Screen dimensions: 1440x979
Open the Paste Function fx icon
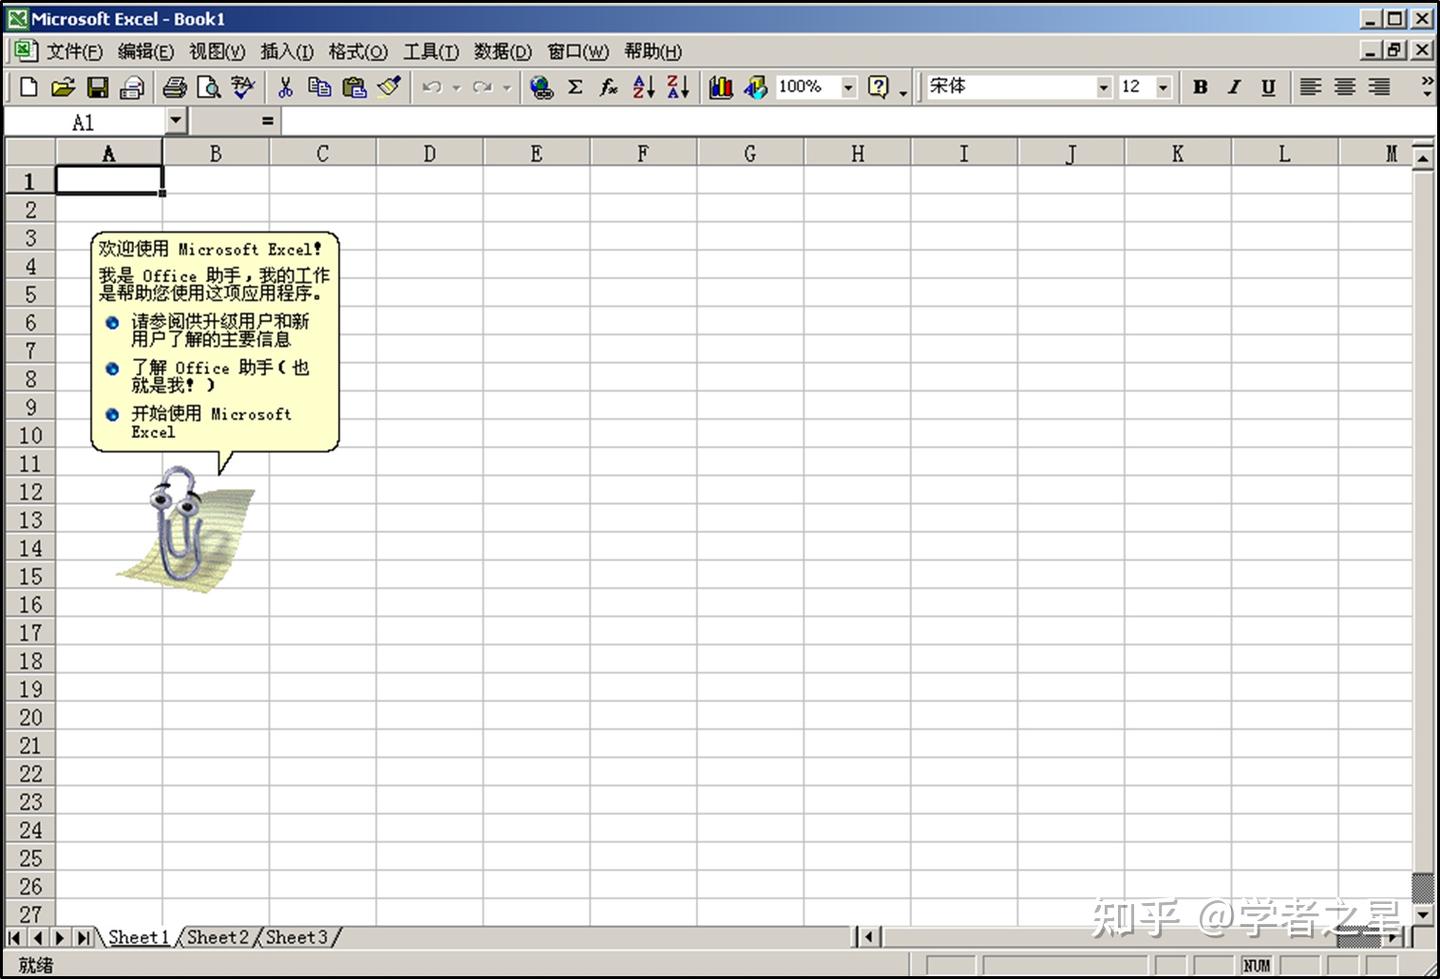[607, 87]
